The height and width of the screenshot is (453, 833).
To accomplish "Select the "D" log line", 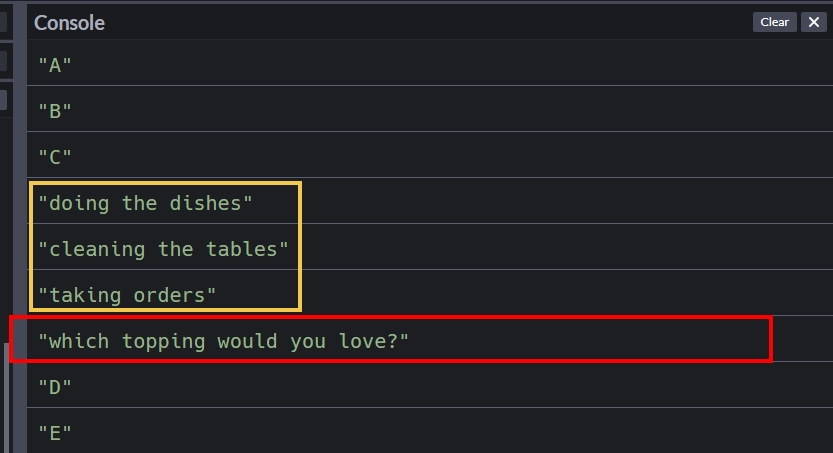I will point(55,387).
